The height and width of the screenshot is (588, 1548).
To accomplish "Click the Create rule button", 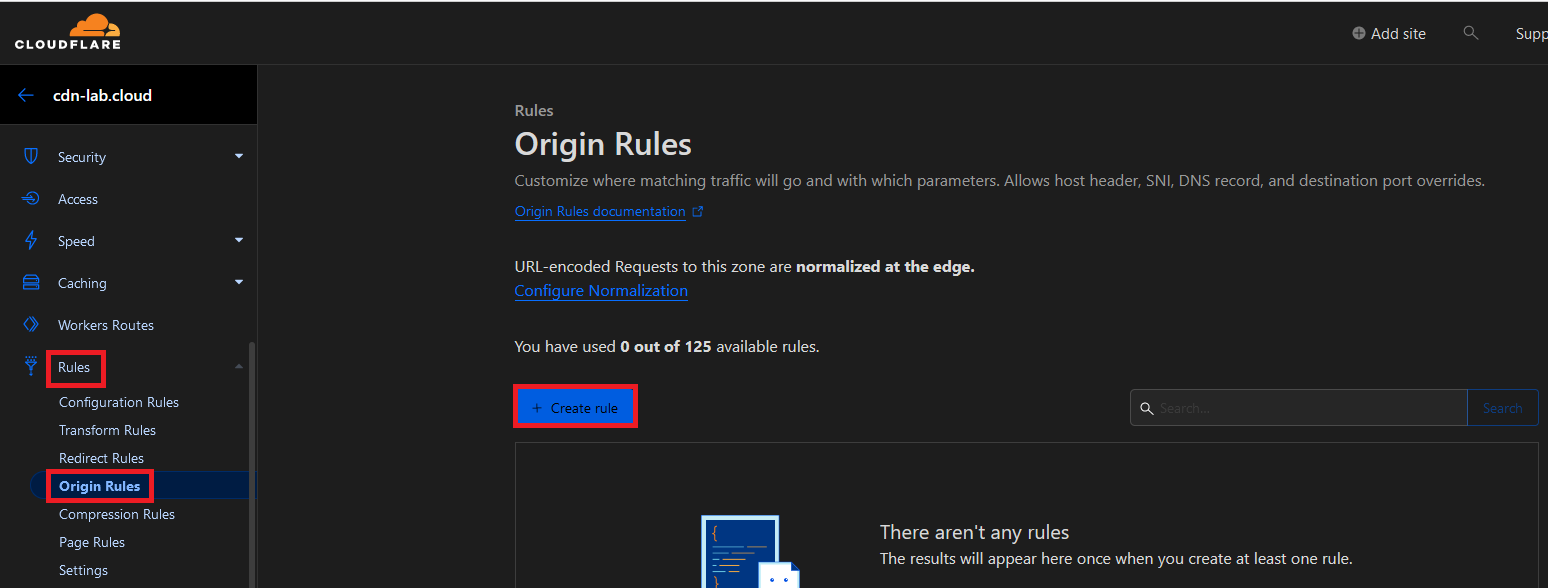I will 575,408.
